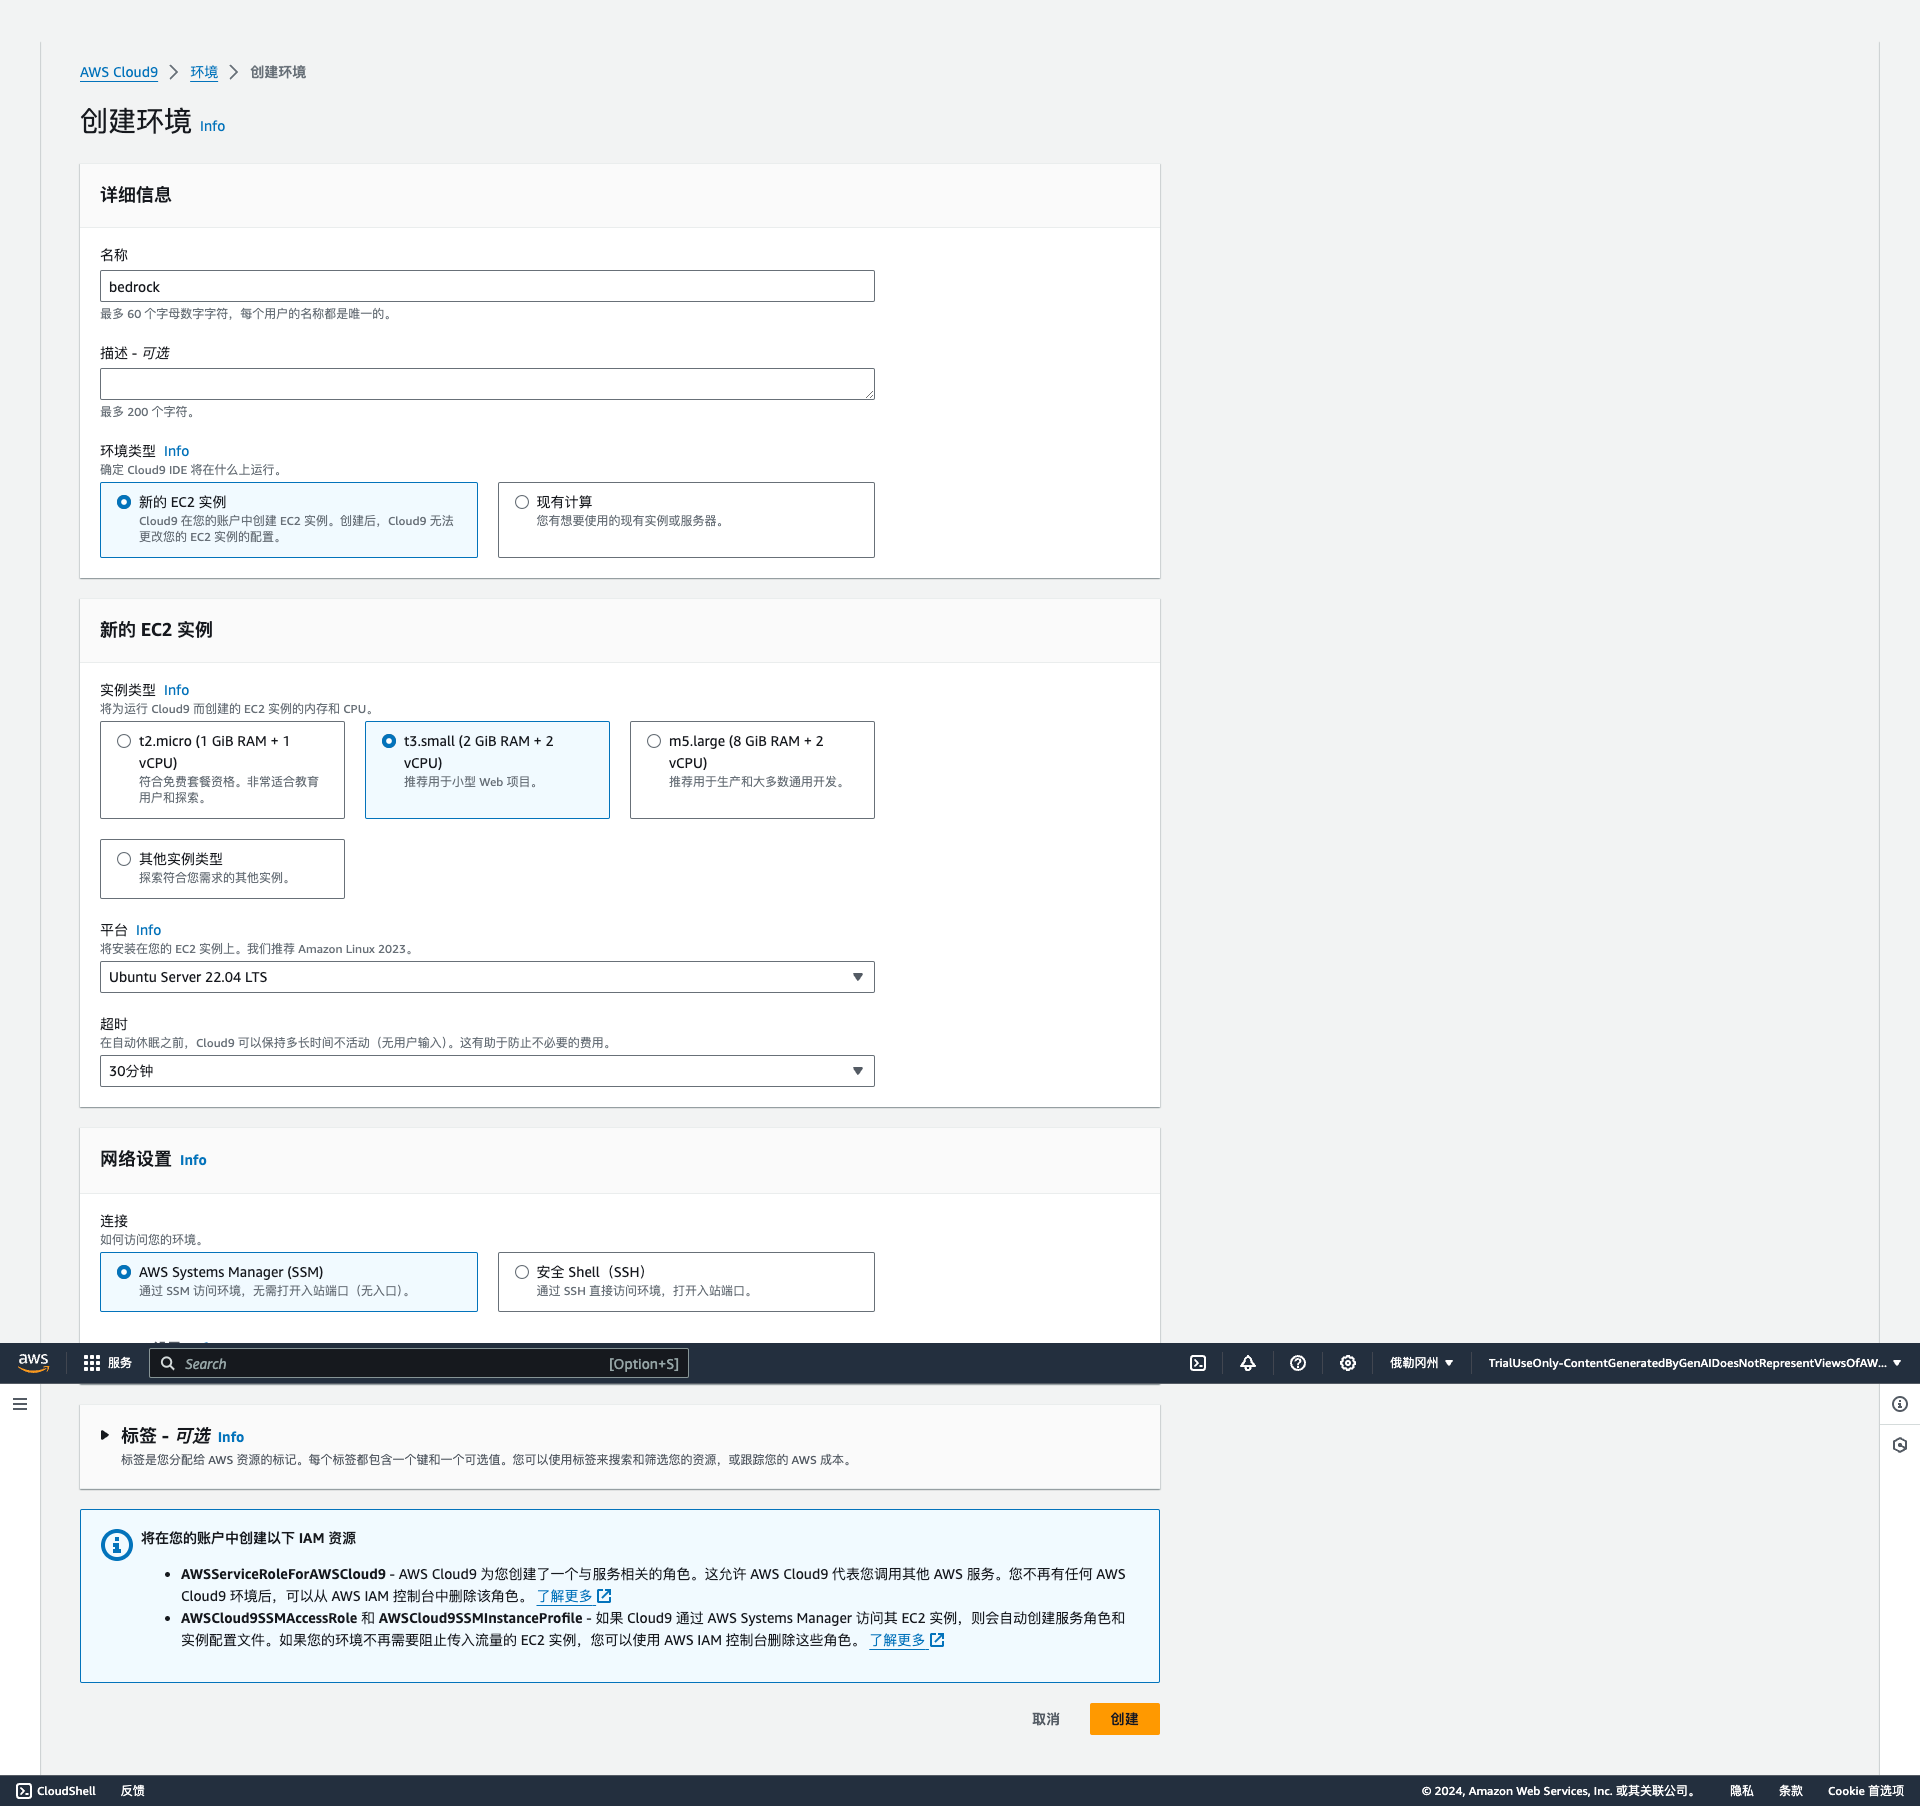Image resolution: width=1920 pixels, height=1806 pixels.
Task: Click AWS Cloud9 breadcrumb link
Action: tap(119, 72)
